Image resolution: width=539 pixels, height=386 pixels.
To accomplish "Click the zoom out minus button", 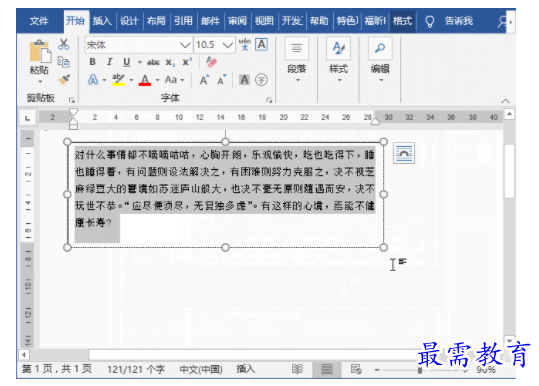I will tap(377, 370).
